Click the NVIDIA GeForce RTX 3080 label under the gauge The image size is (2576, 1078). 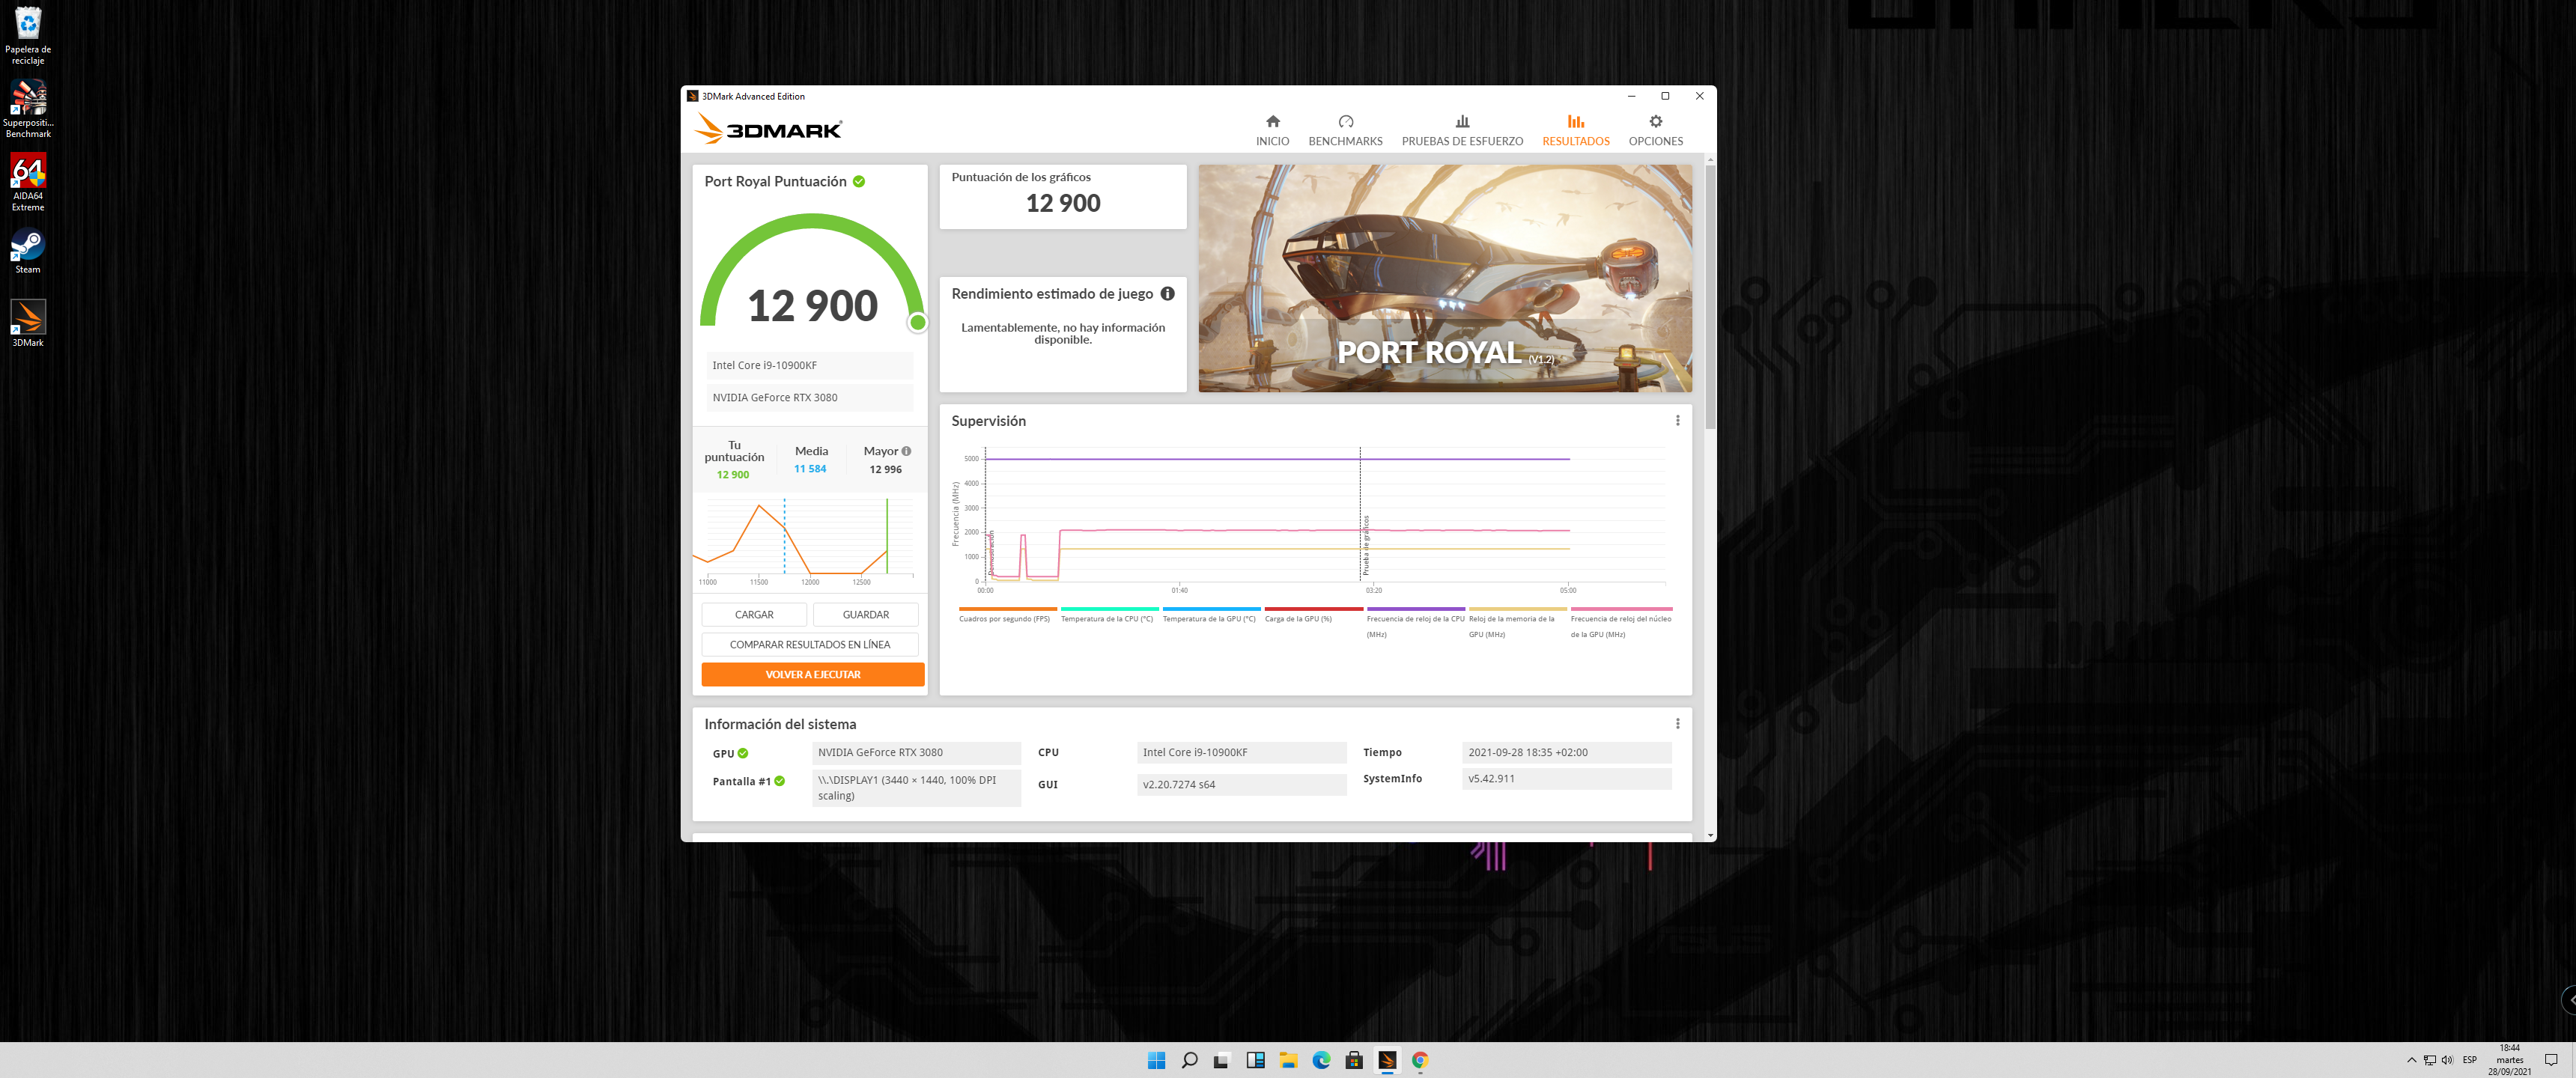[x=810, y=397]
